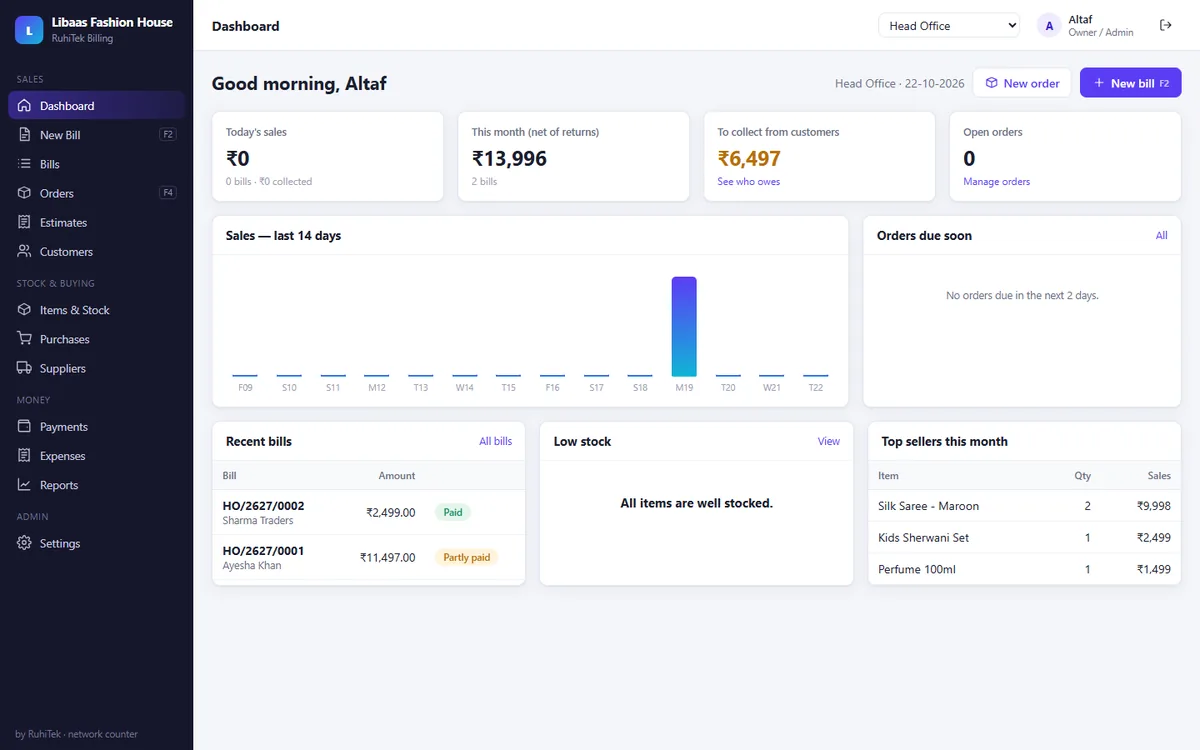This screenshot has width=1200, height=750.
Task: Open bill HO/2627/0002 row
Action: tap(369, 512)
